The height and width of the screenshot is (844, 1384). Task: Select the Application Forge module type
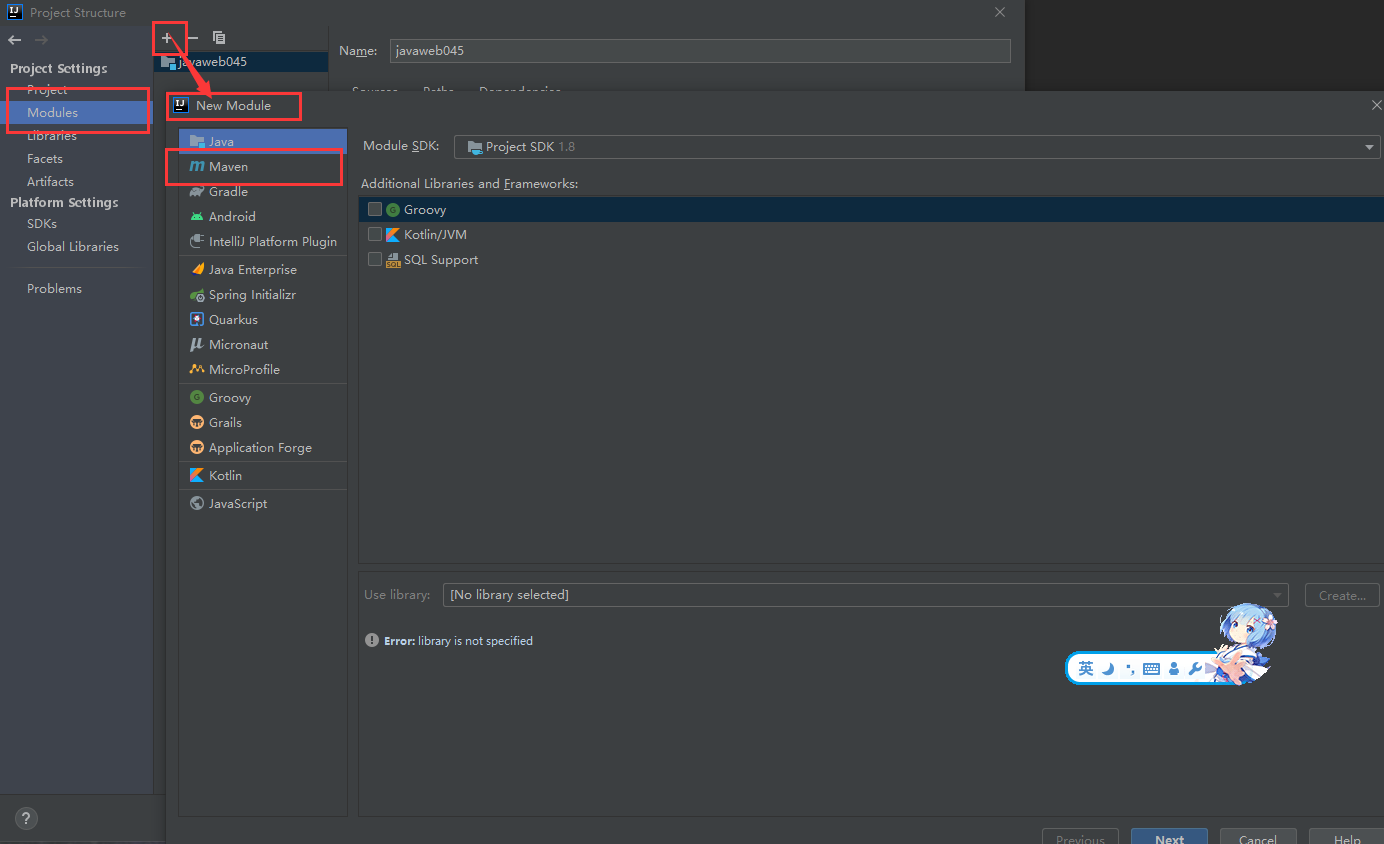tap(263, 447)
